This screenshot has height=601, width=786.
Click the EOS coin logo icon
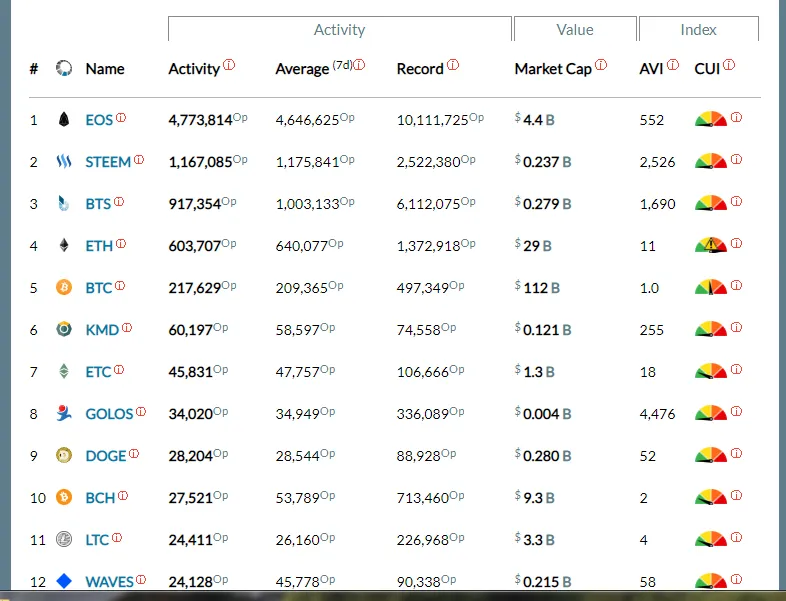click(x=64, y=119)
